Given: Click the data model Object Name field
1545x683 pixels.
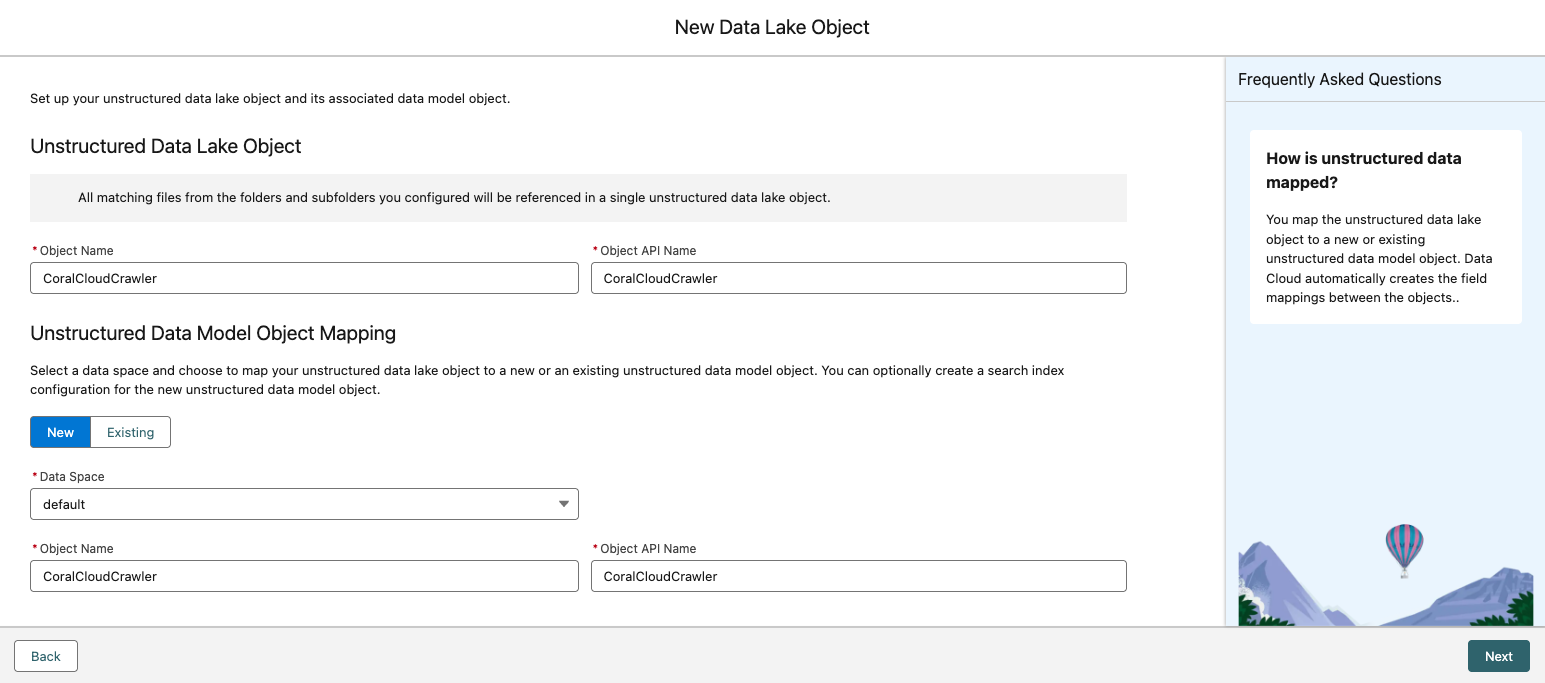Looking at the screenshot, I should 304,576.
